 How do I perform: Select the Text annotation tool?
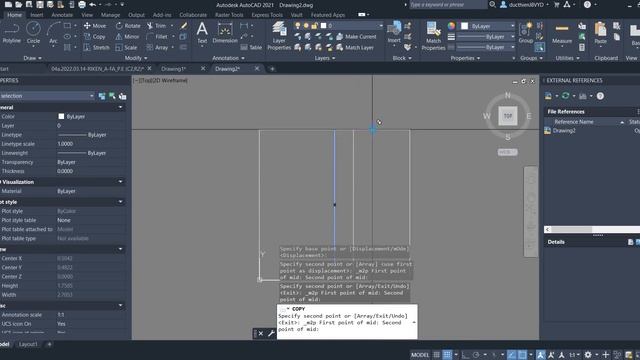[x=202, y=33]
